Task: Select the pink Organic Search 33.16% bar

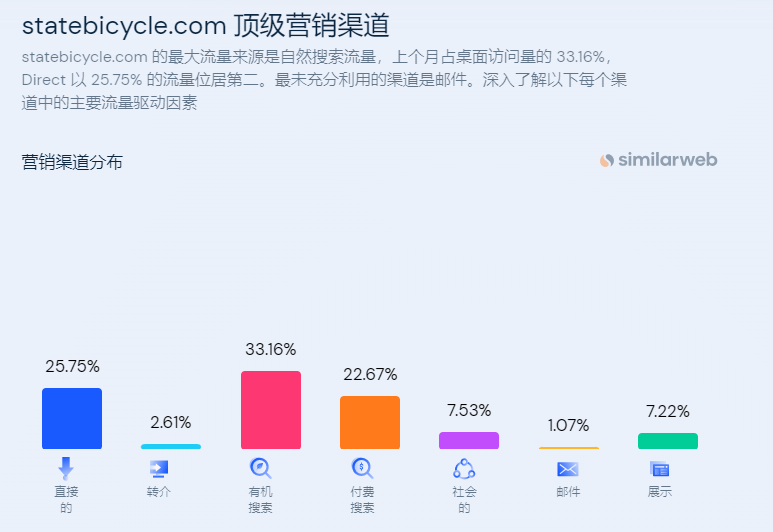Action: (x=271, y=410)
